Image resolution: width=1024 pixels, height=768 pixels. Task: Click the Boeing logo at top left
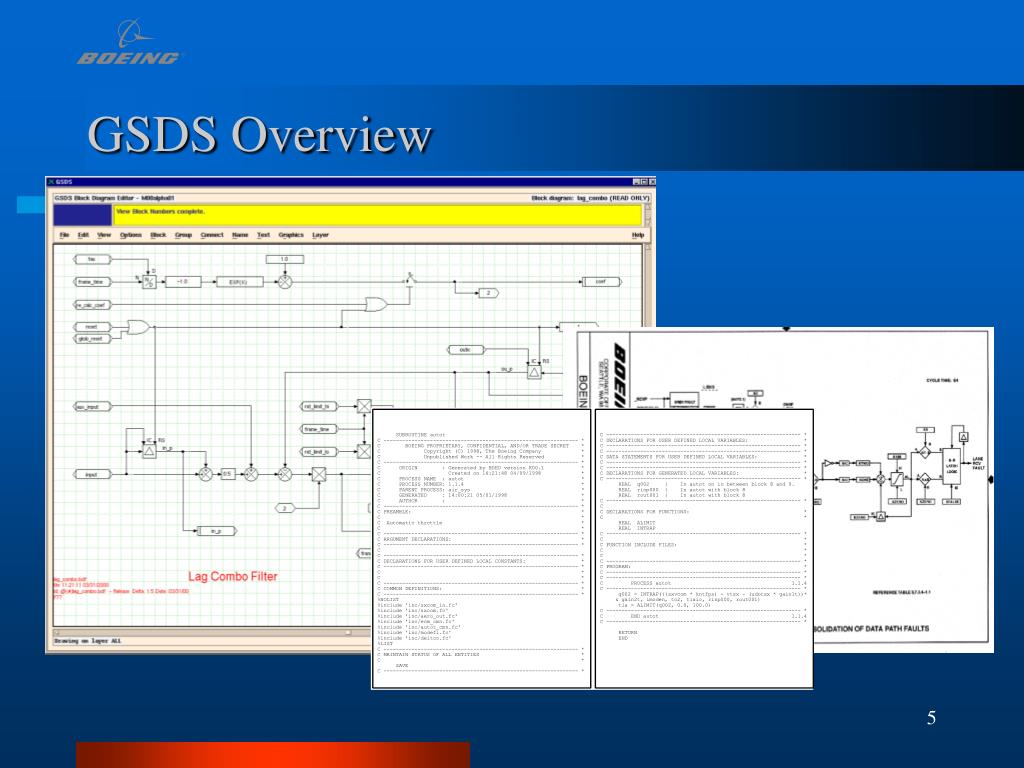[x=129, y=43]
